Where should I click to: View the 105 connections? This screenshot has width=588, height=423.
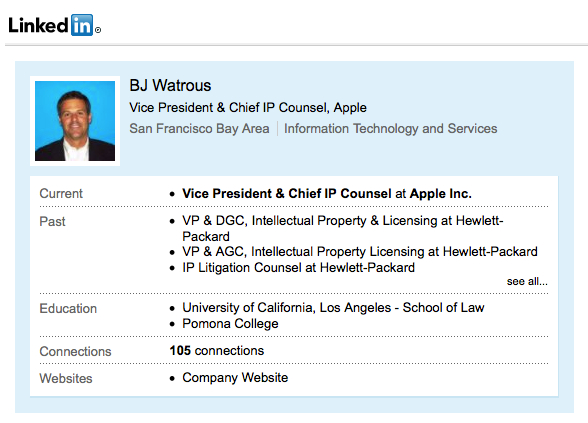click(x=217, y=351)
